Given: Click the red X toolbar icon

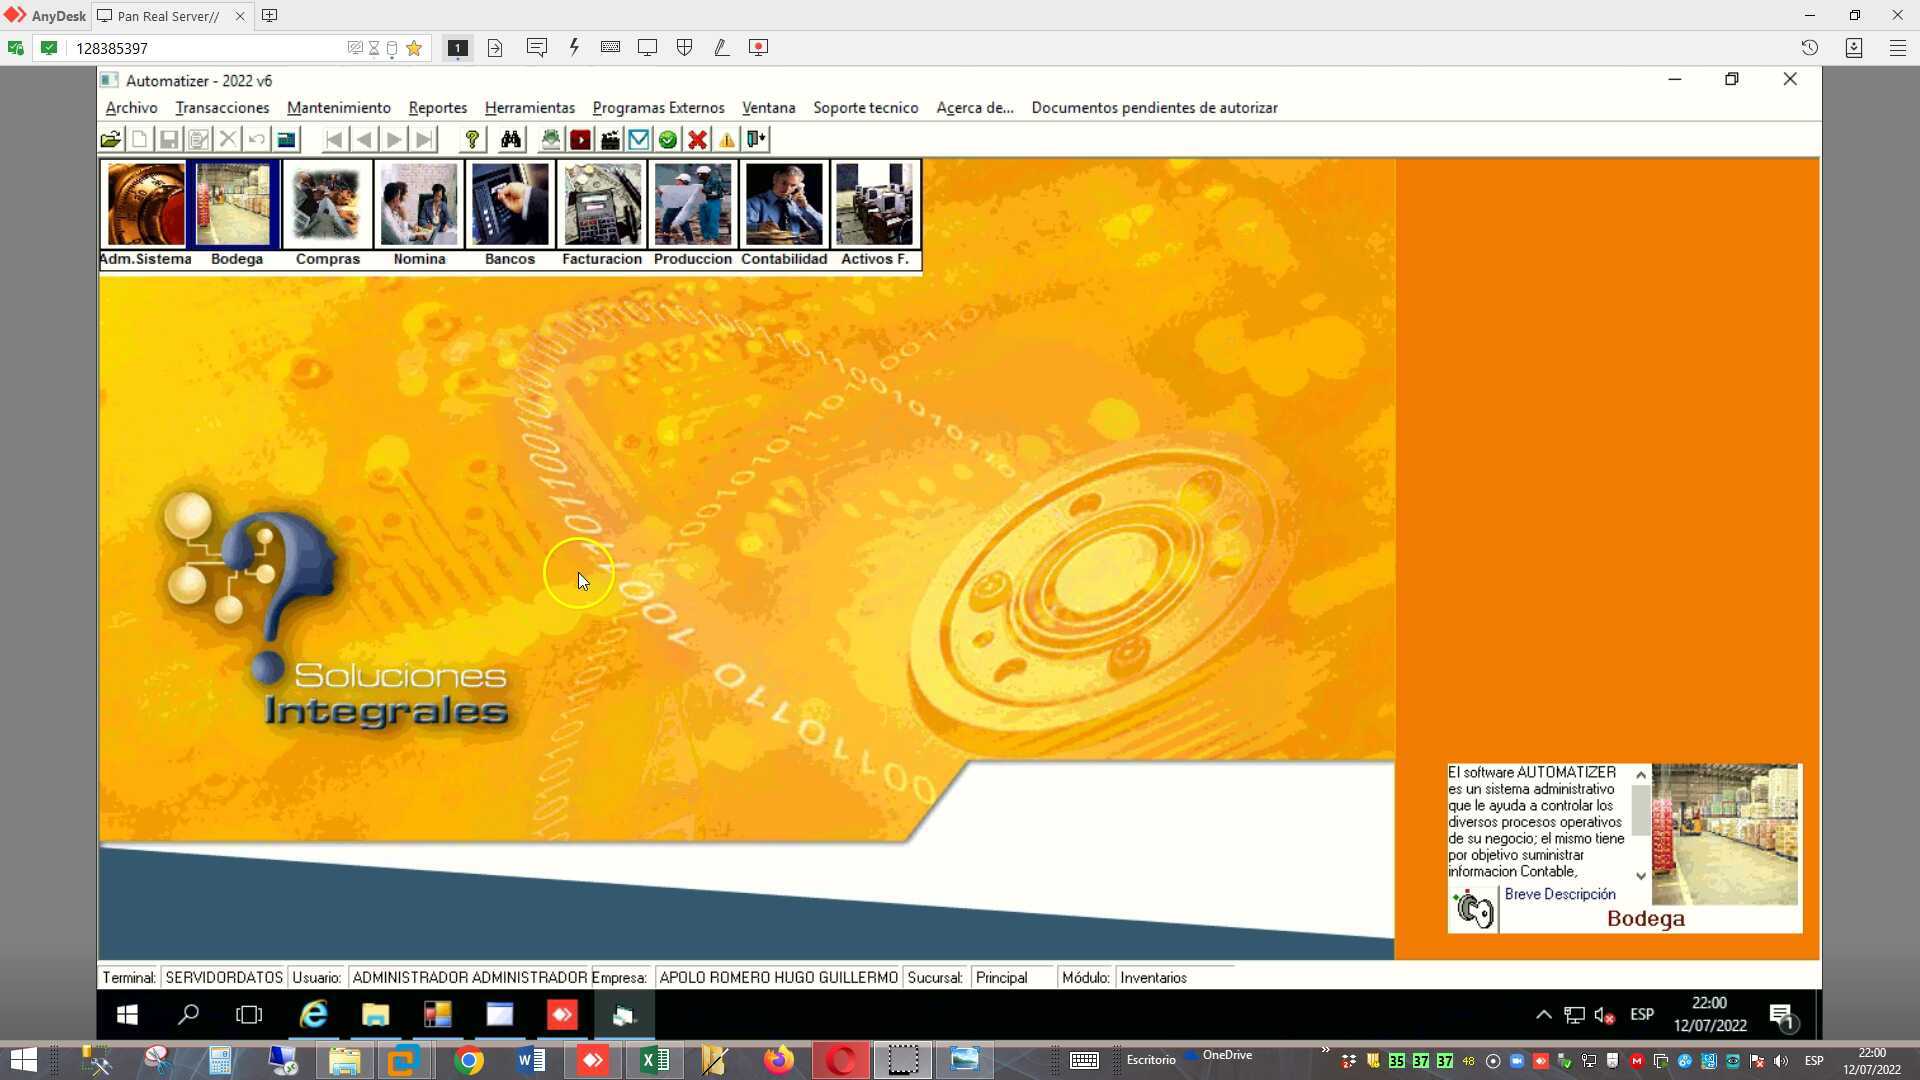Looking at the screenshot, I should pyautogui.click(x=697, y=140).
